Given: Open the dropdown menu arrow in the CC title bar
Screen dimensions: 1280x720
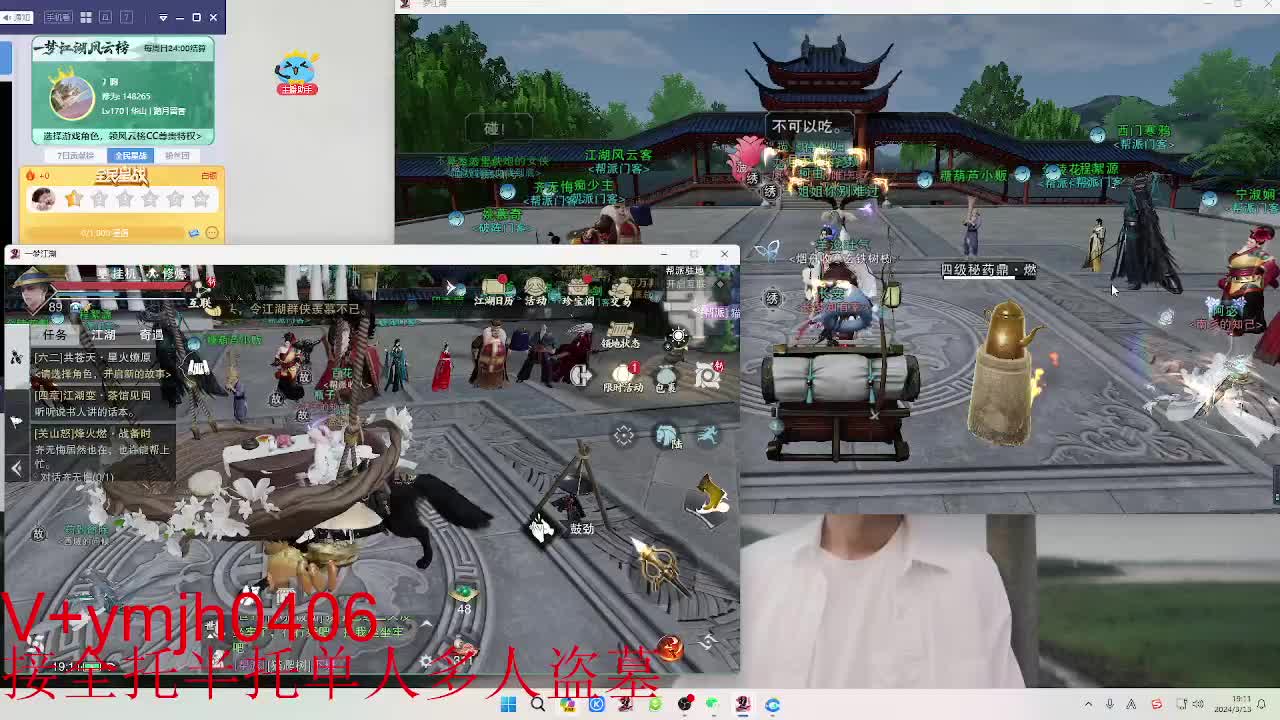Looking at the screenshot, I should click(x=162, y=17).
